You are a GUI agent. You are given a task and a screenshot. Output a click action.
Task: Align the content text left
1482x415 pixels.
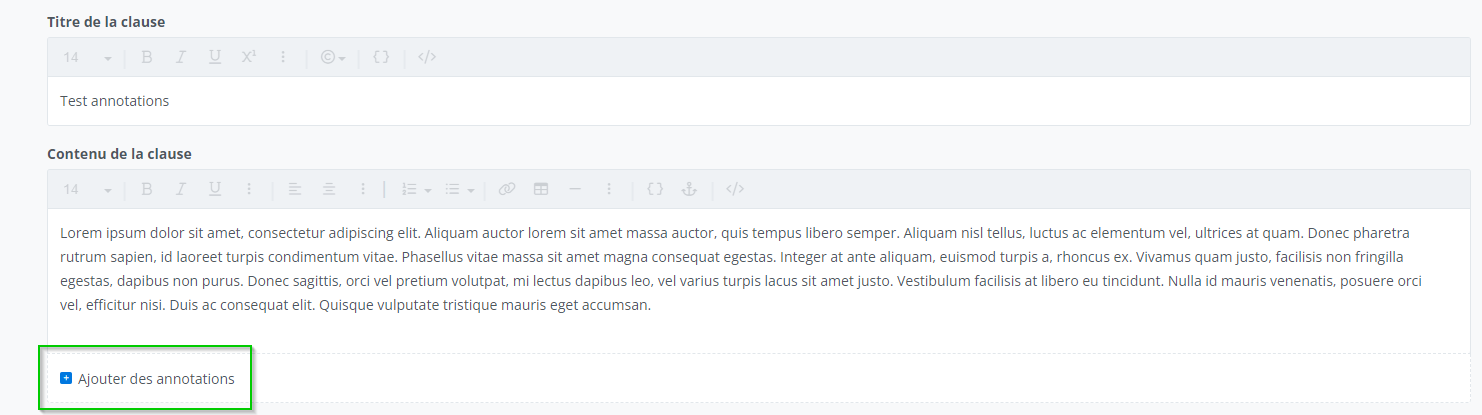point(295,189)
